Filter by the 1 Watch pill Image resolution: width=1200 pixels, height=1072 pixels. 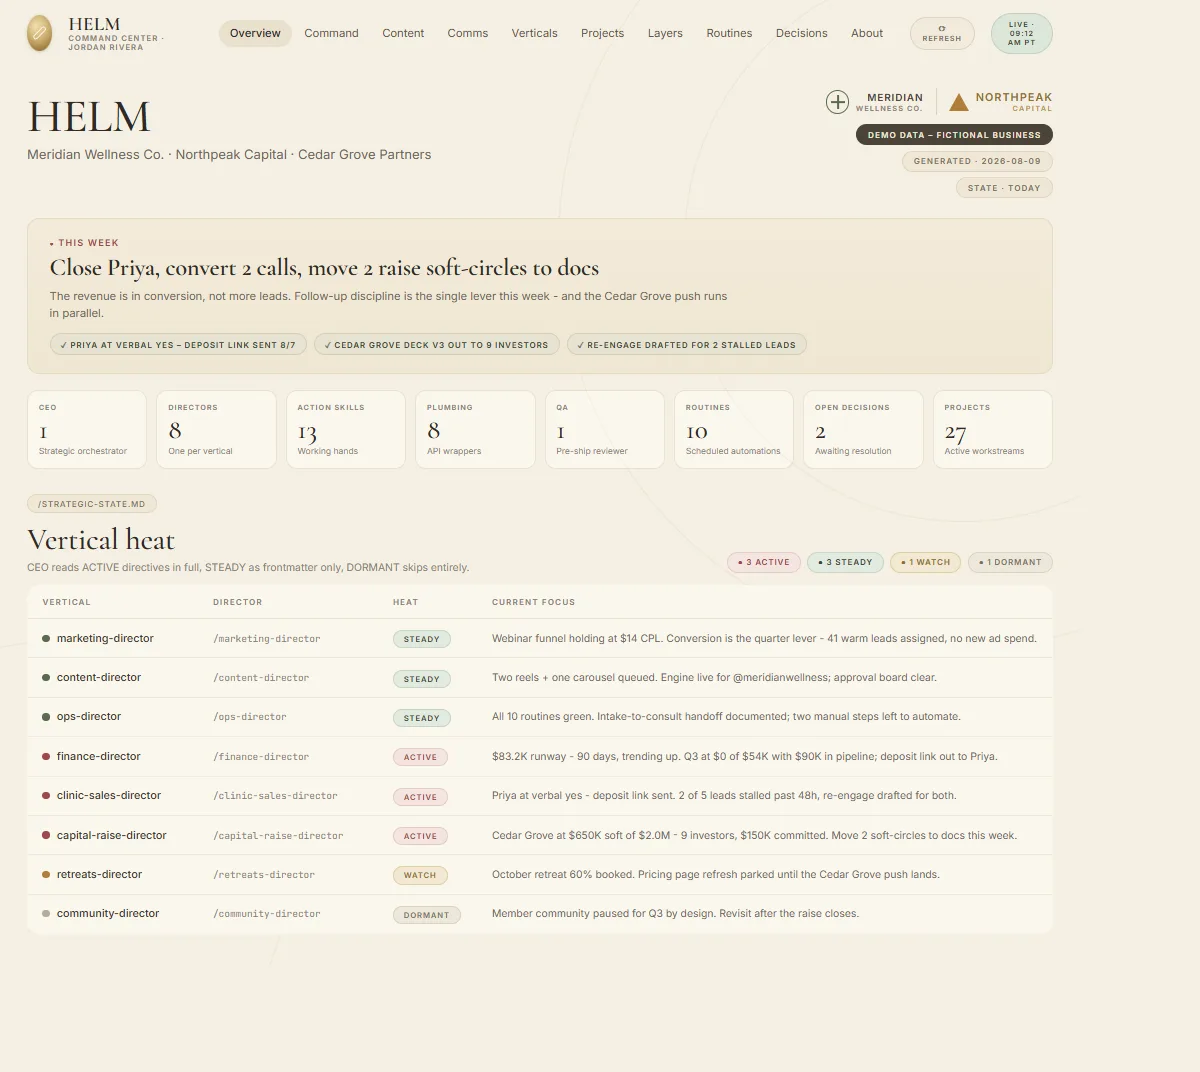pos(925,562)
